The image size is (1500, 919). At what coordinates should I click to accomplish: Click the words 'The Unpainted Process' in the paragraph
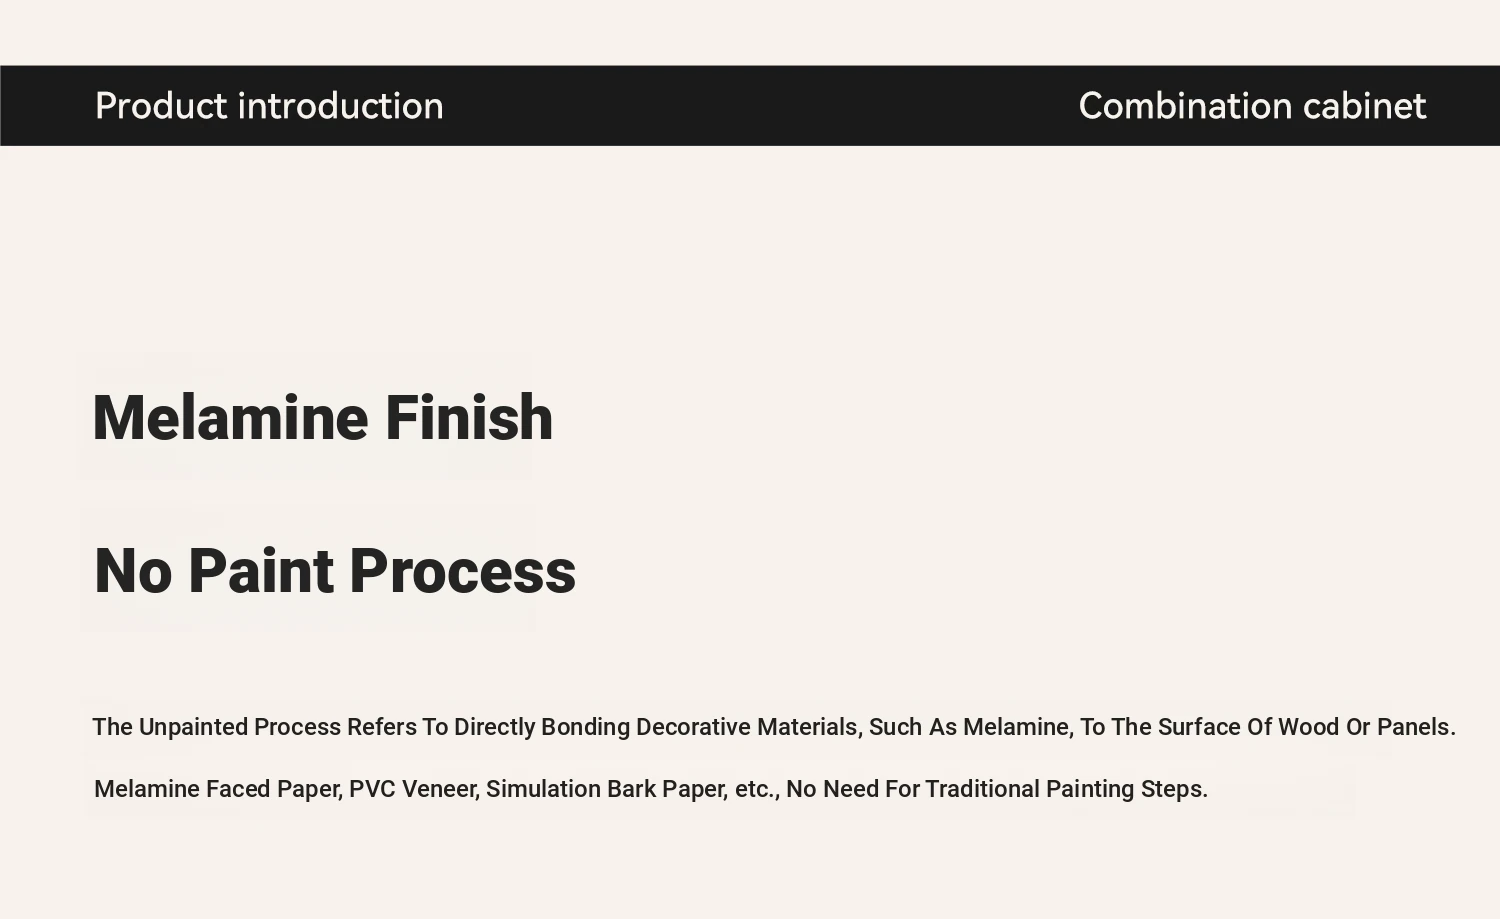coord(217,727)
